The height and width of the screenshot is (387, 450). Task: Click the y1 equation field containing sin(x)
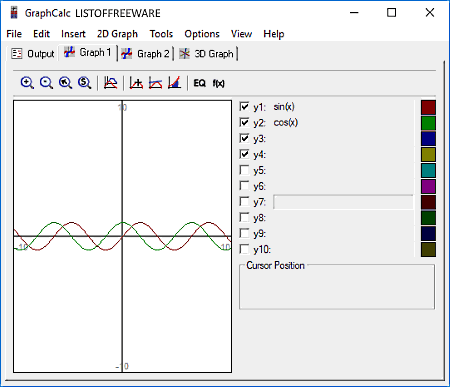(343, 107)
